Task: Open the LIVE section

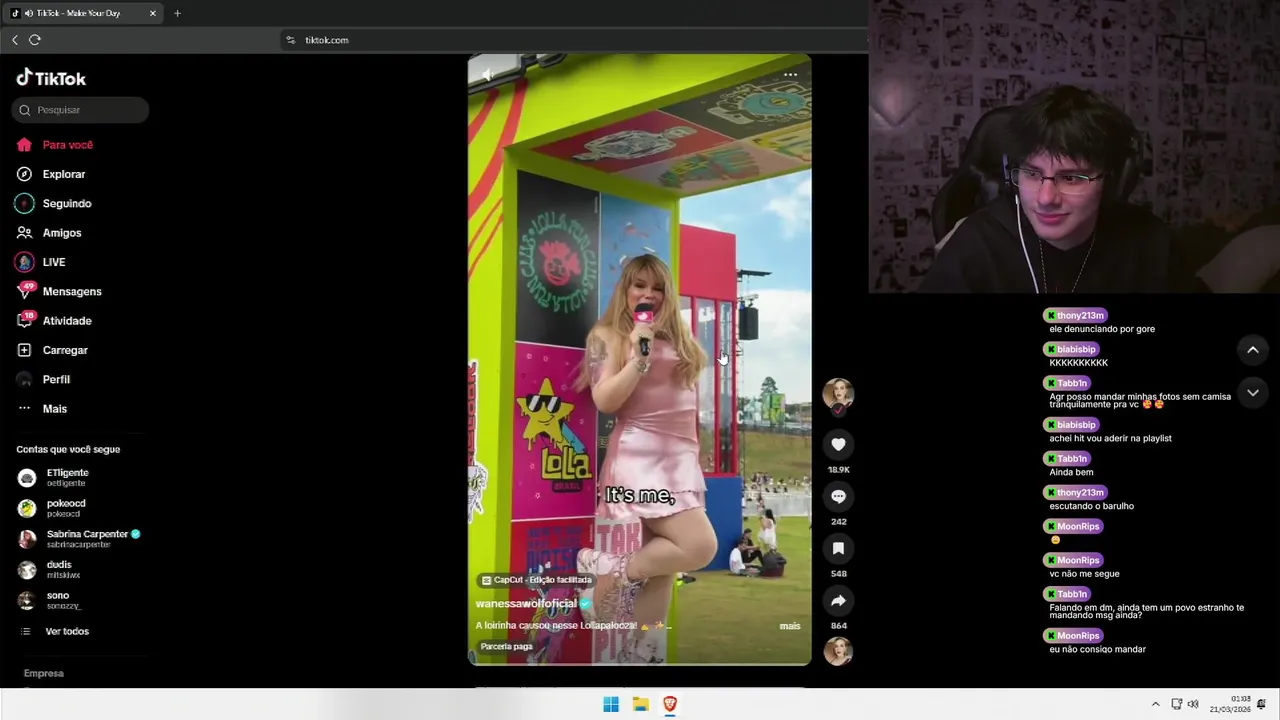Action: [x=41, y=262]
